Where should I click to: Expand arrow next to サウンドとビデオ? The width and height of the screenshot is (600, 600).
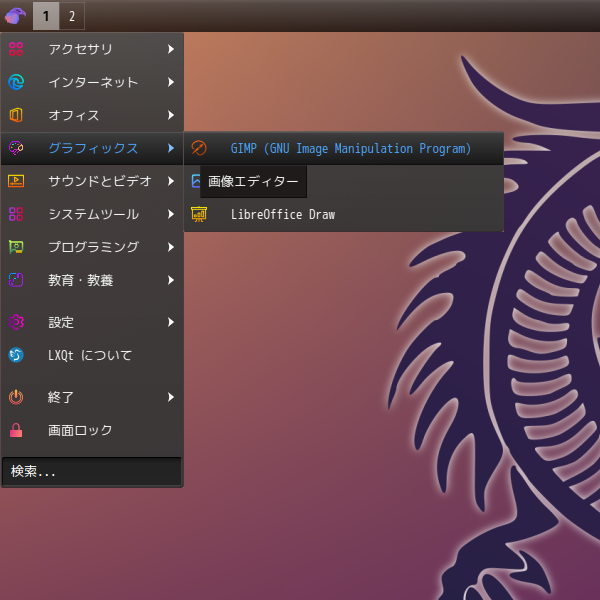(171, 181)
